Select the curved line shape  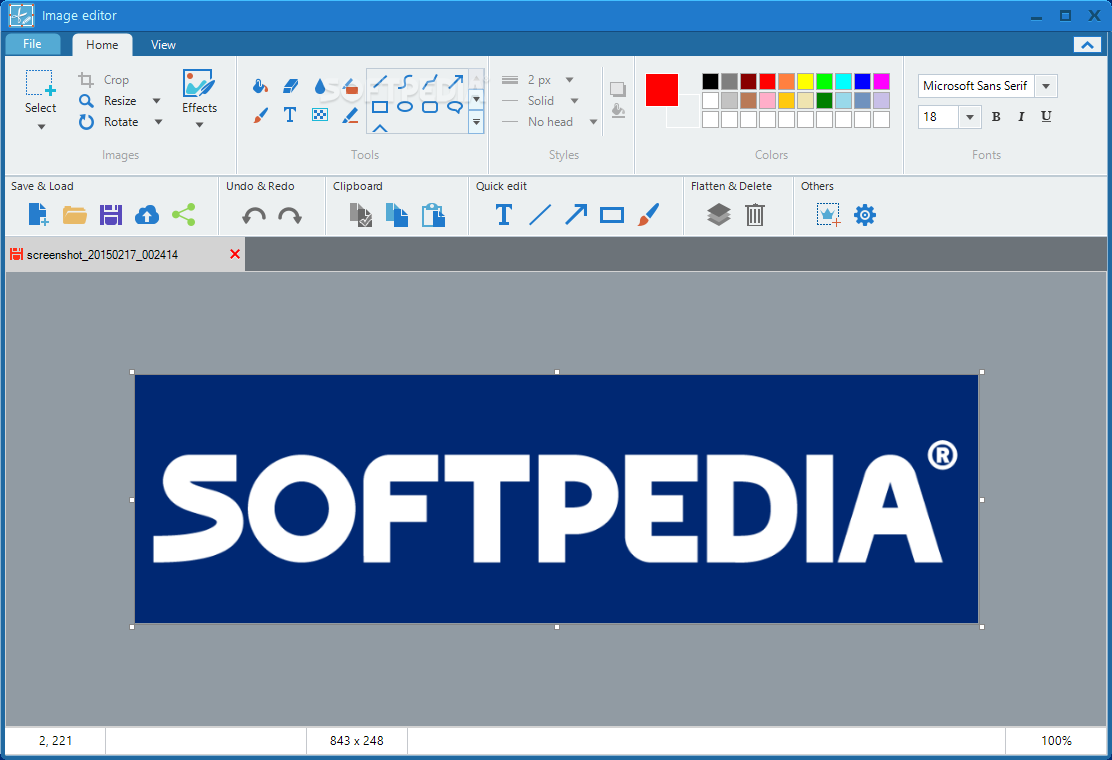point(405,82)
